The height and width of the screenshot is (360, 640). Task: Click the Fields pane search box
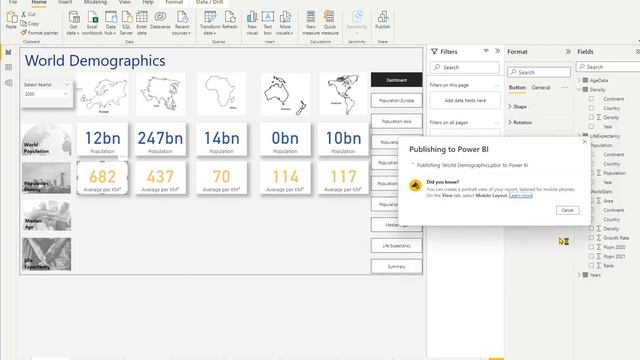[608, 67]
